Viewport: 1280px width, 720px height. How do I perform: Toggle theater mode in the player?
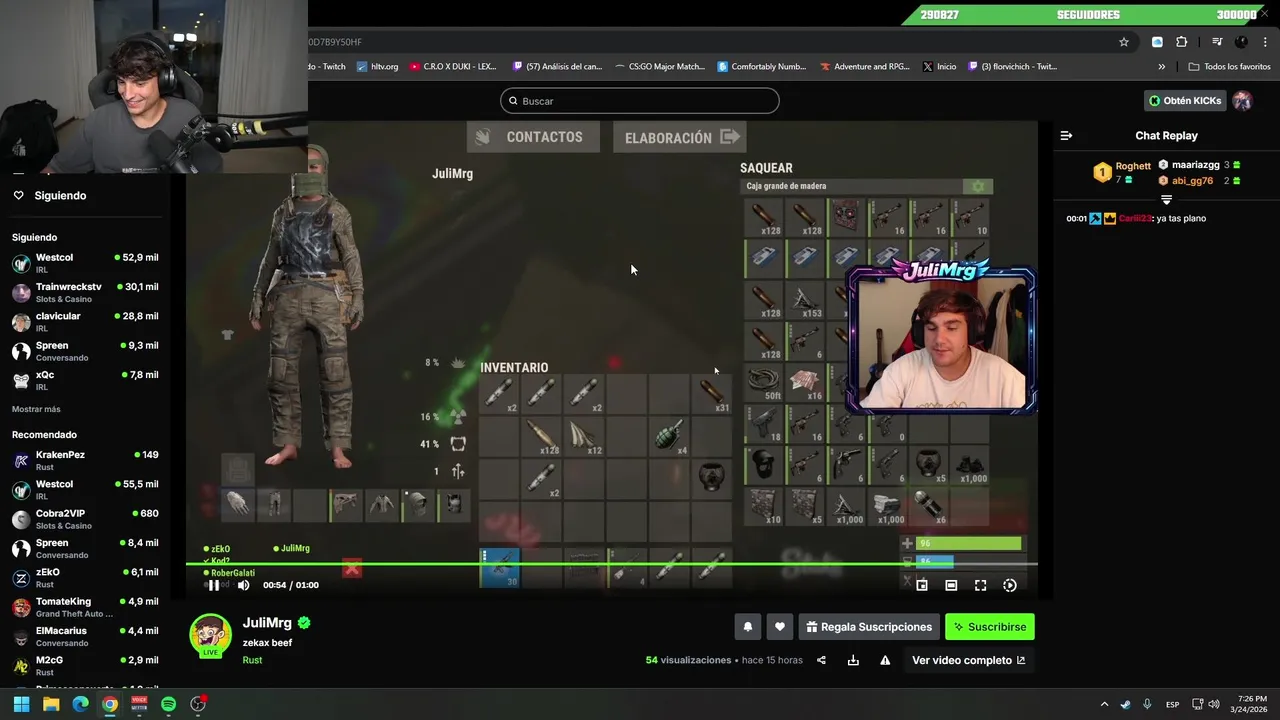point(951,585)
